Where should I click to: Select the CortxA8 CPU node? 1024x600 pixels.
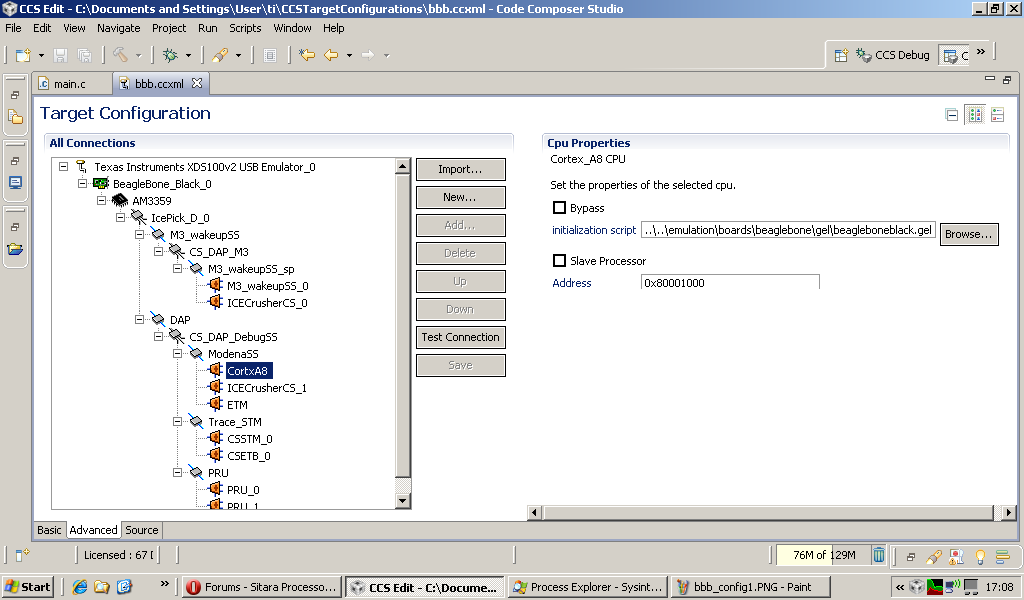coord(248,371)
